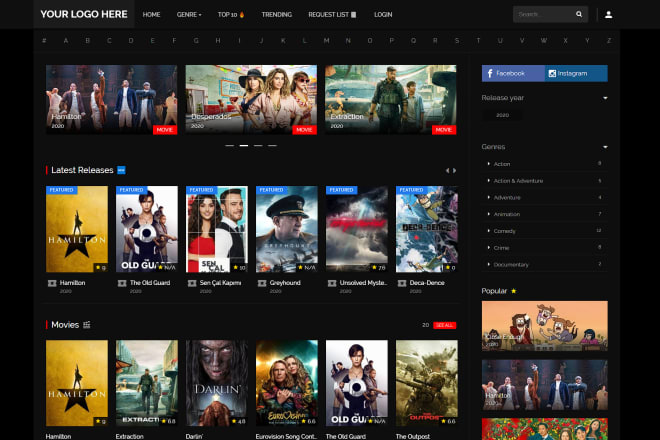Open the Facebook social button
The width and height of the screenshot is (660, 440).
[x=513, y=73]
